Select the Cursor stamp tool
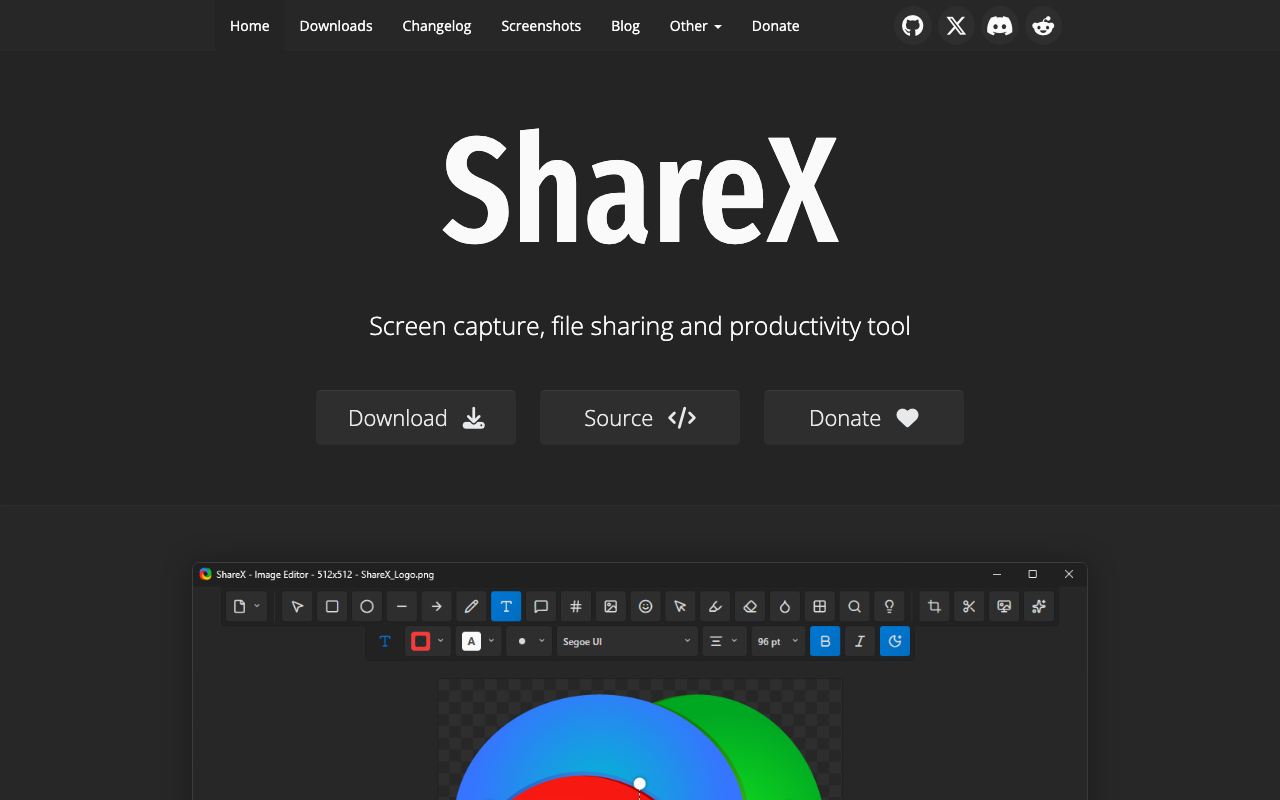Image resolution: width=1280 pixels, height=800 pixels. coord(680,606)
